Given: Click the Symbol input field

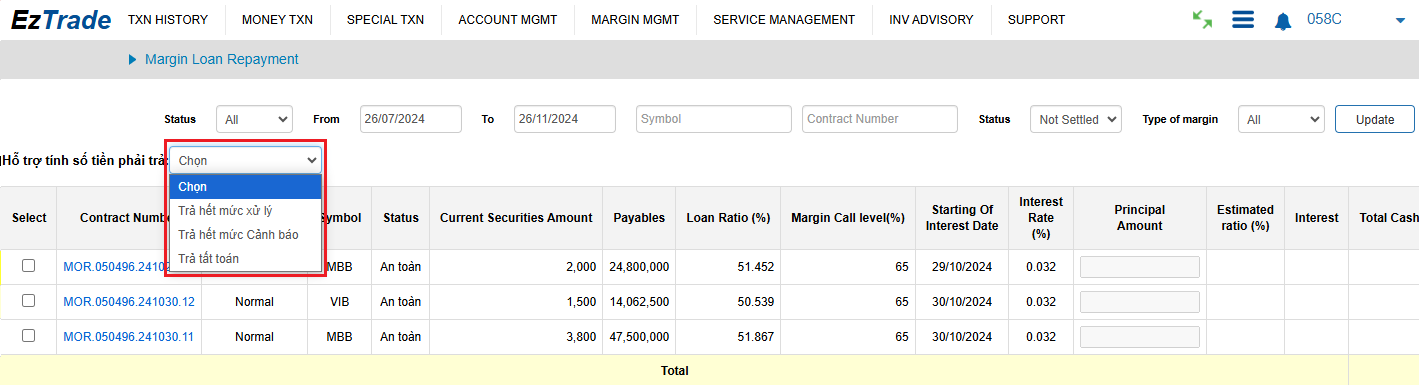Looking at the screenshot, I should (714, 119).
